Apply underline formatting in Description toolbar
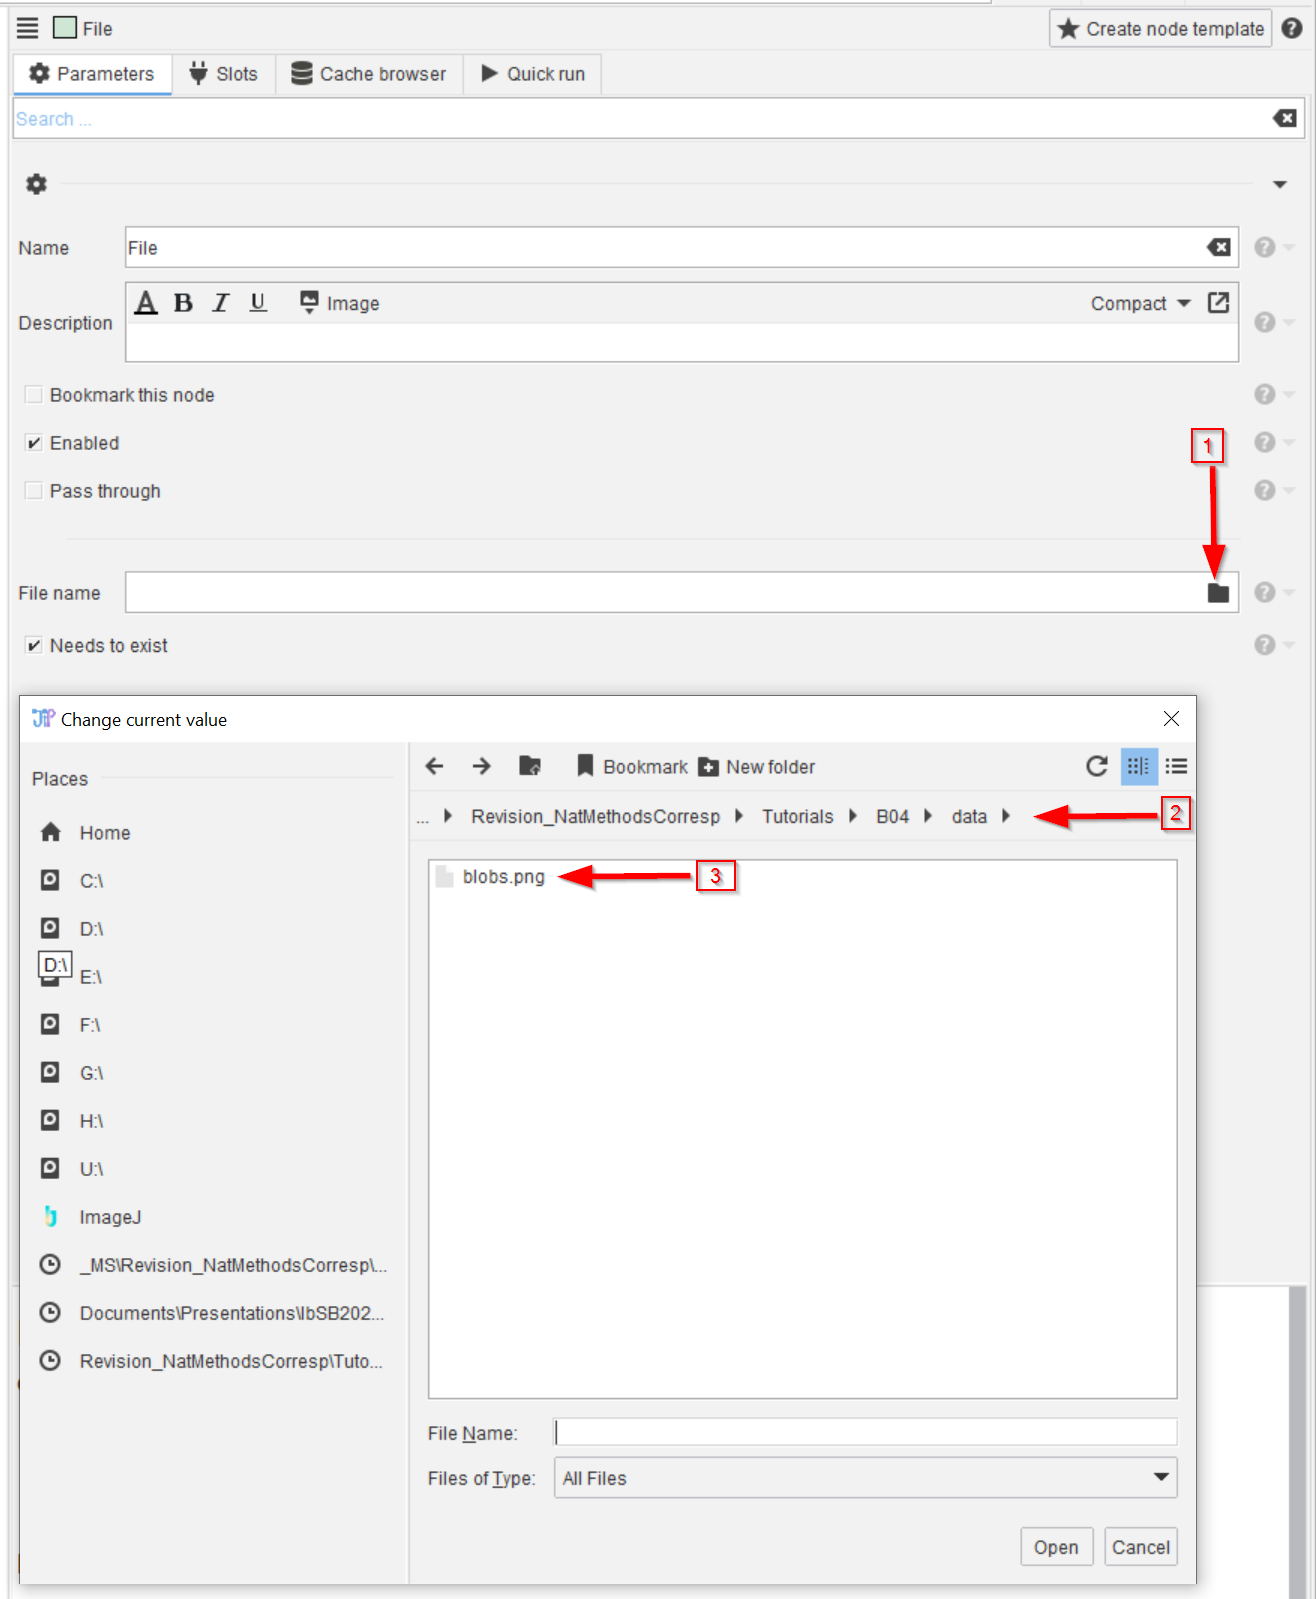 click(x=258, y=303)
